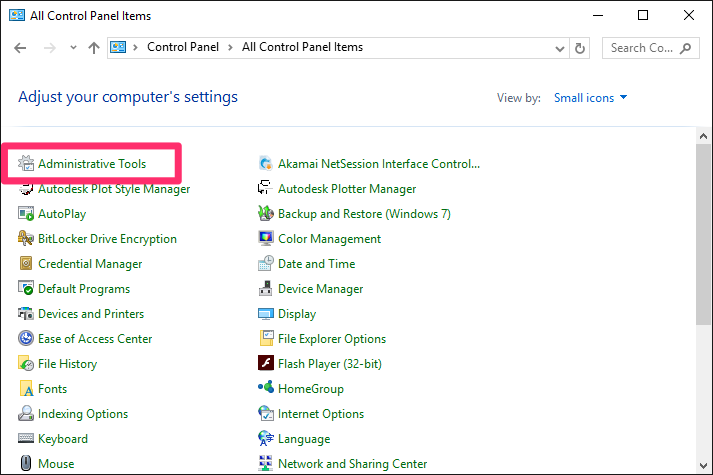Click the Date and Time clock icon
The width and height of the screenshot is (713, 475).
click(x=266, y=263)
